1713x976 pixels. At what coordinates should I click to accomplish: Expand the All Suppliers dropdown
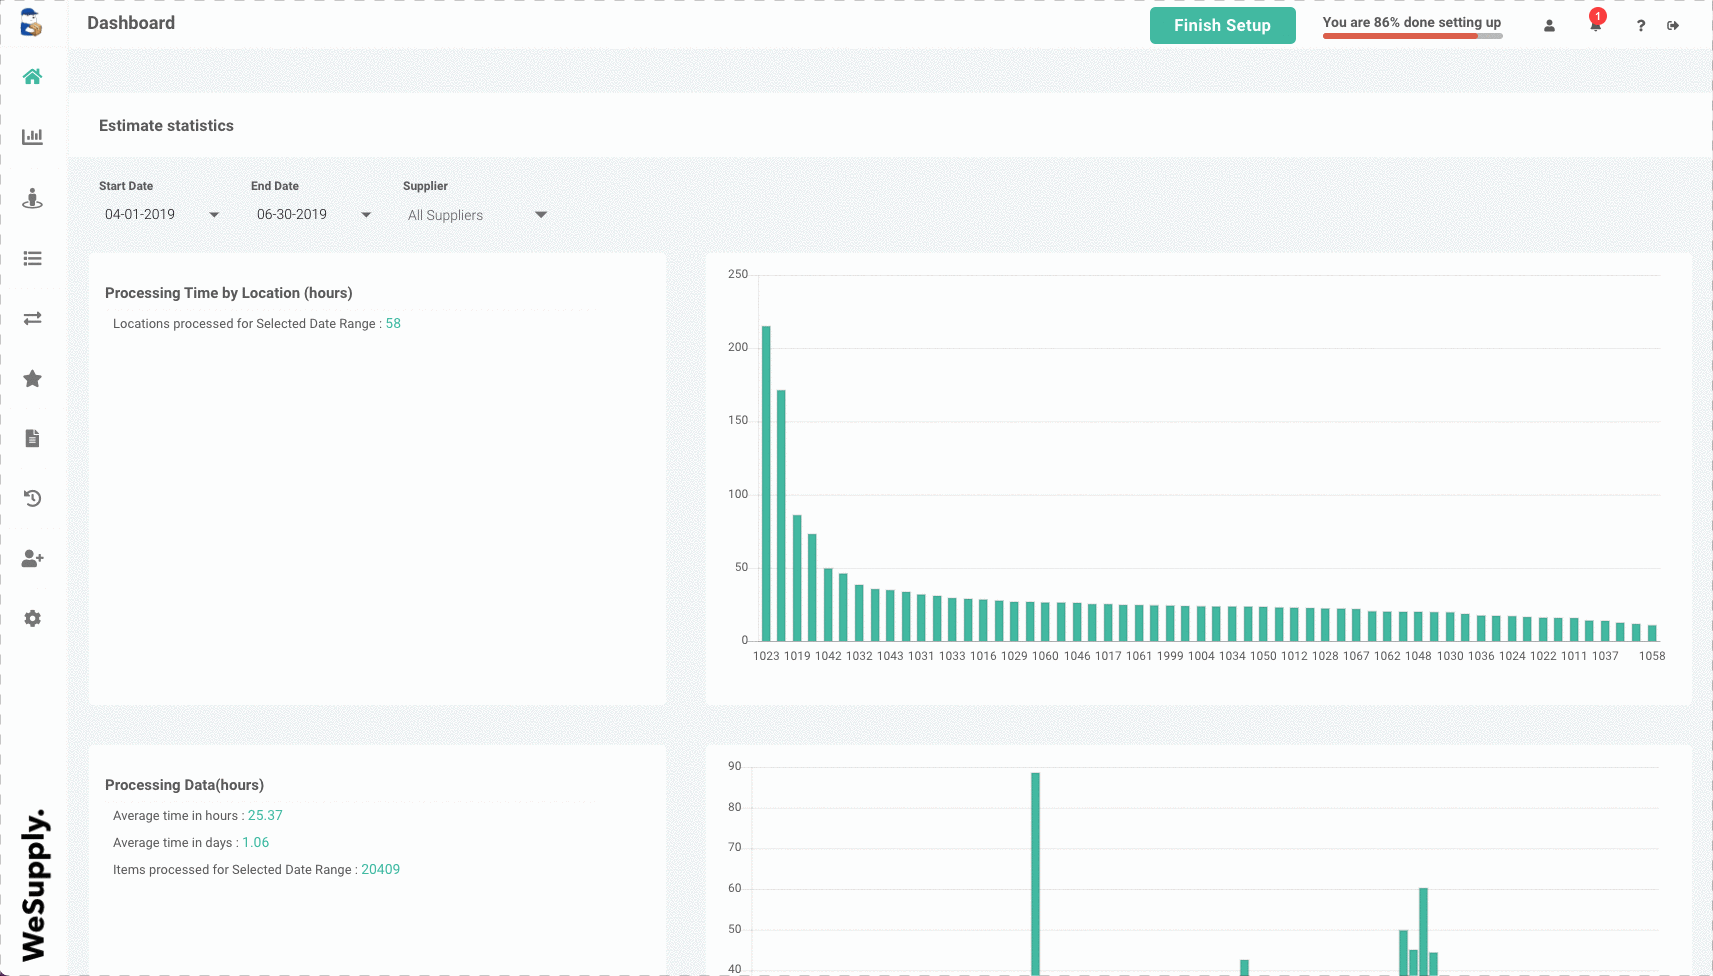pos(477,215)
